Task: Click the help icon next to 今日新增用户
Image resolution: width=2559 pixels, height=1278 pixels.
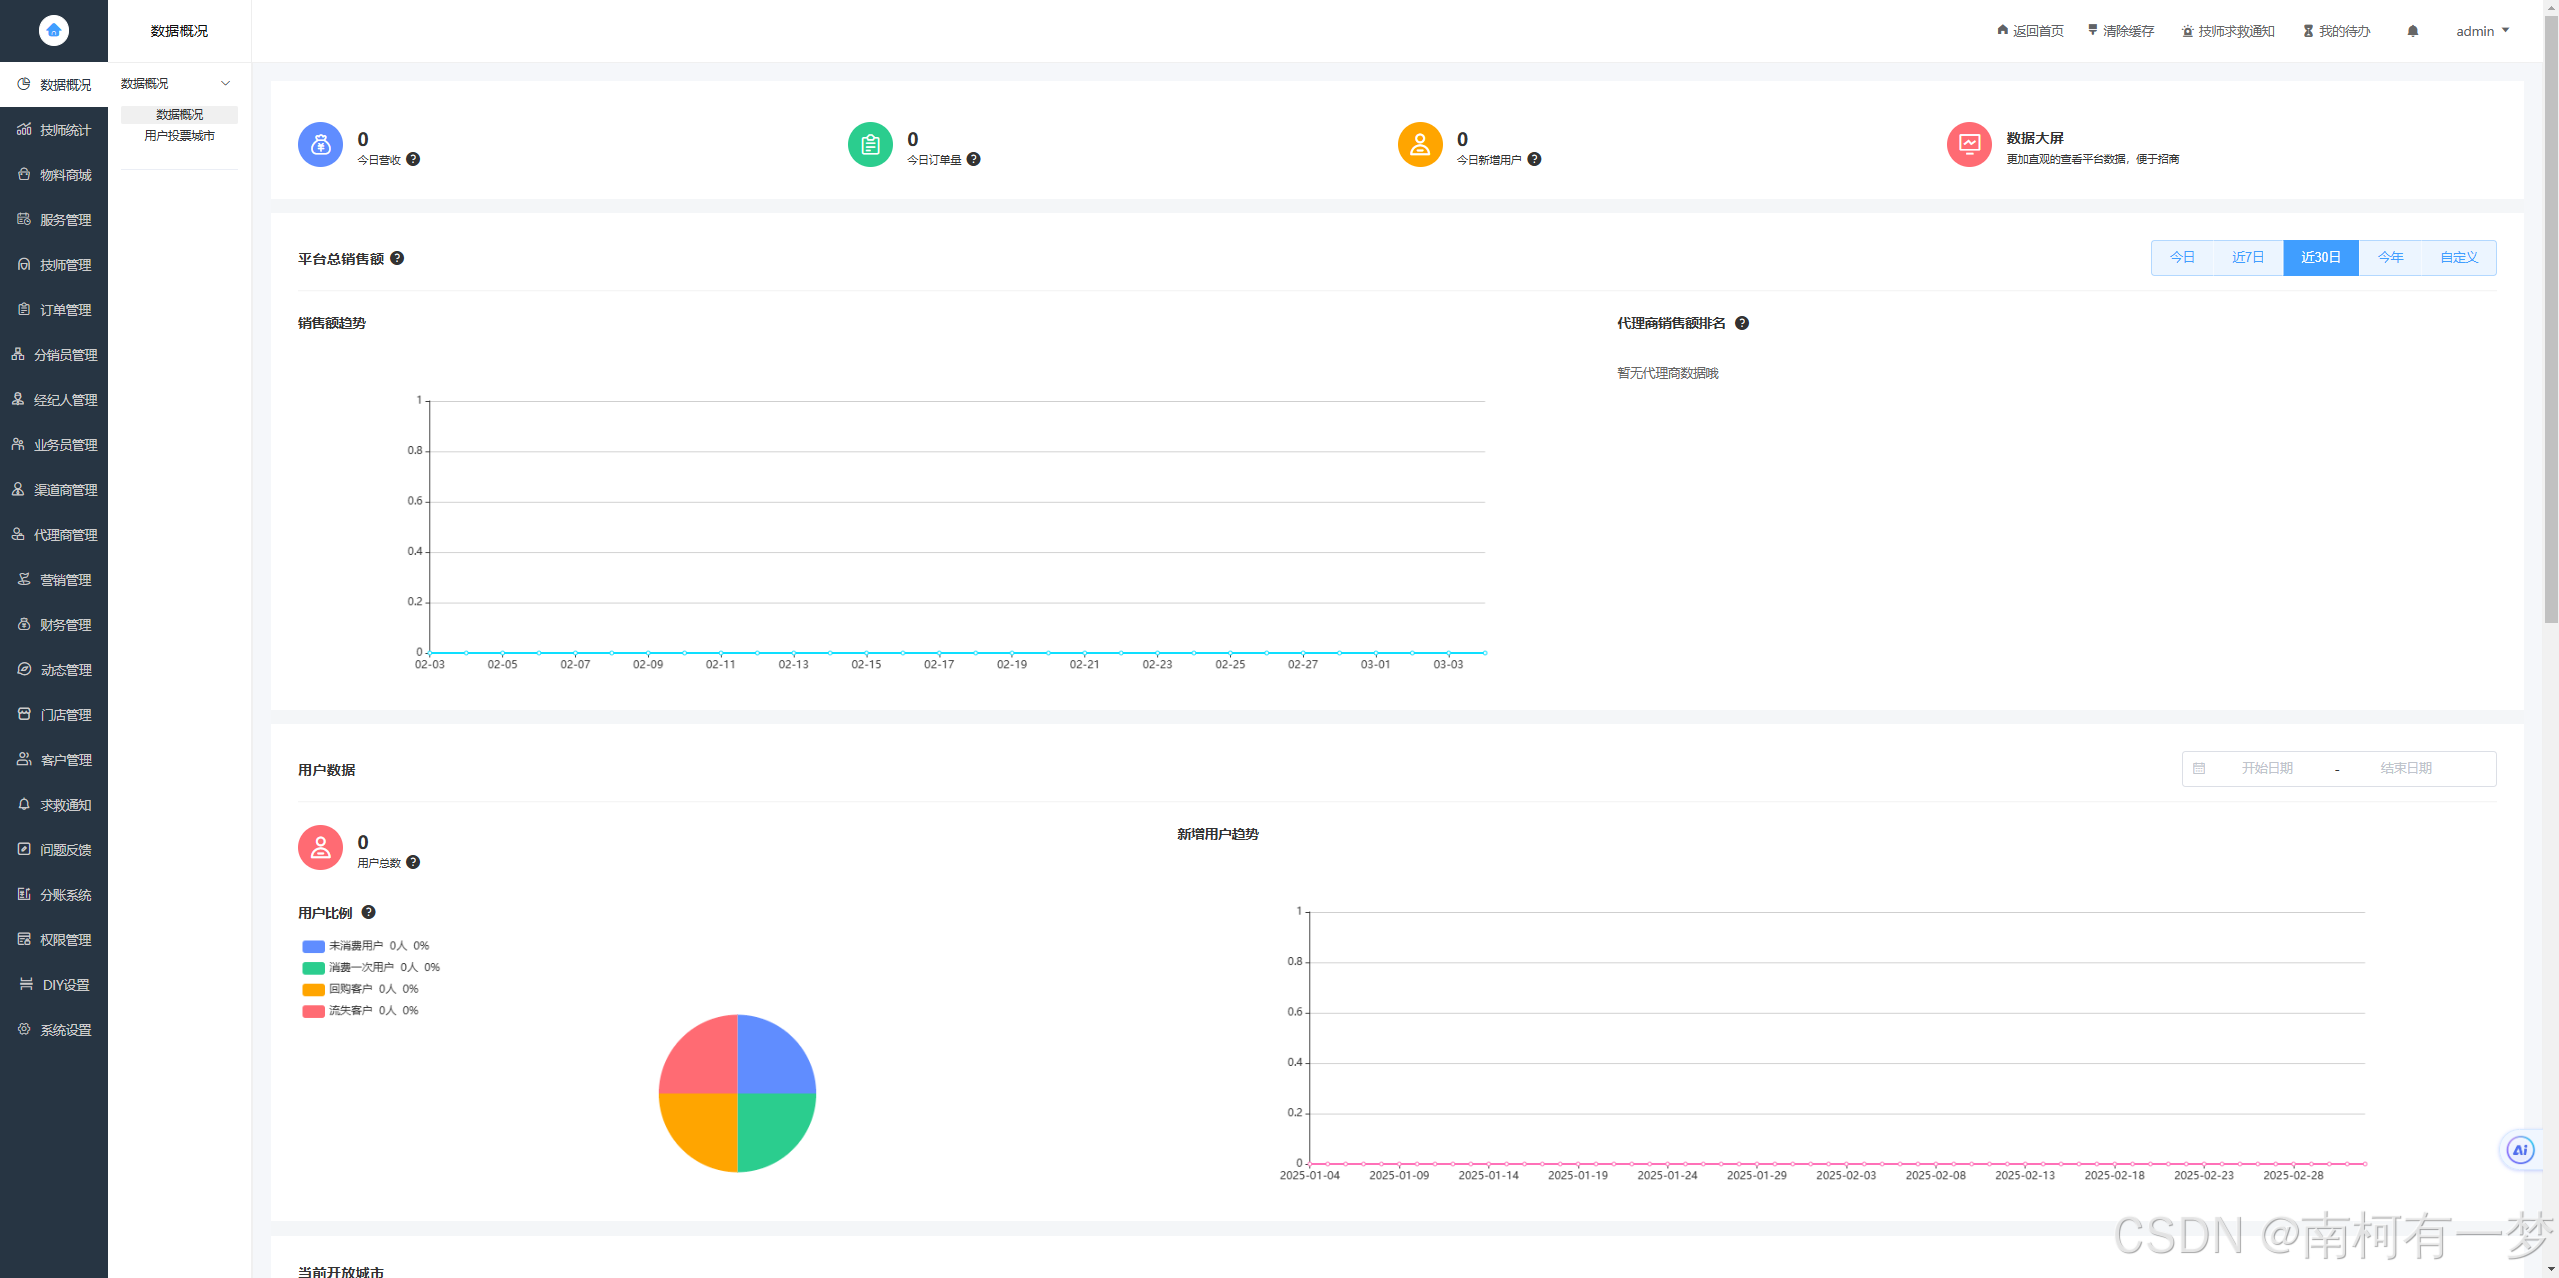Action: 1534,159
